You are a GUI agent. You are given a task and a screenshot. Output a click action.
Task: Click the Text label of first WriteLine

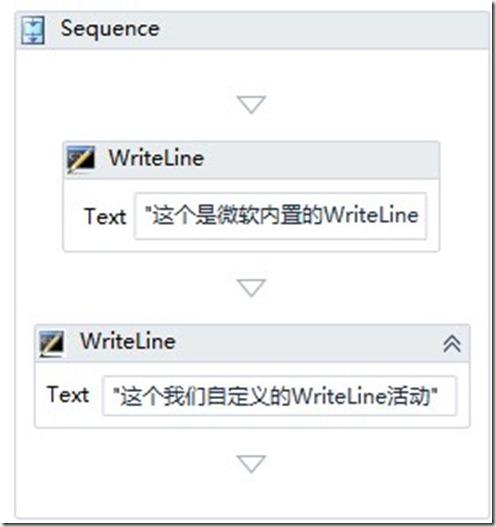[x=105, y=216]
